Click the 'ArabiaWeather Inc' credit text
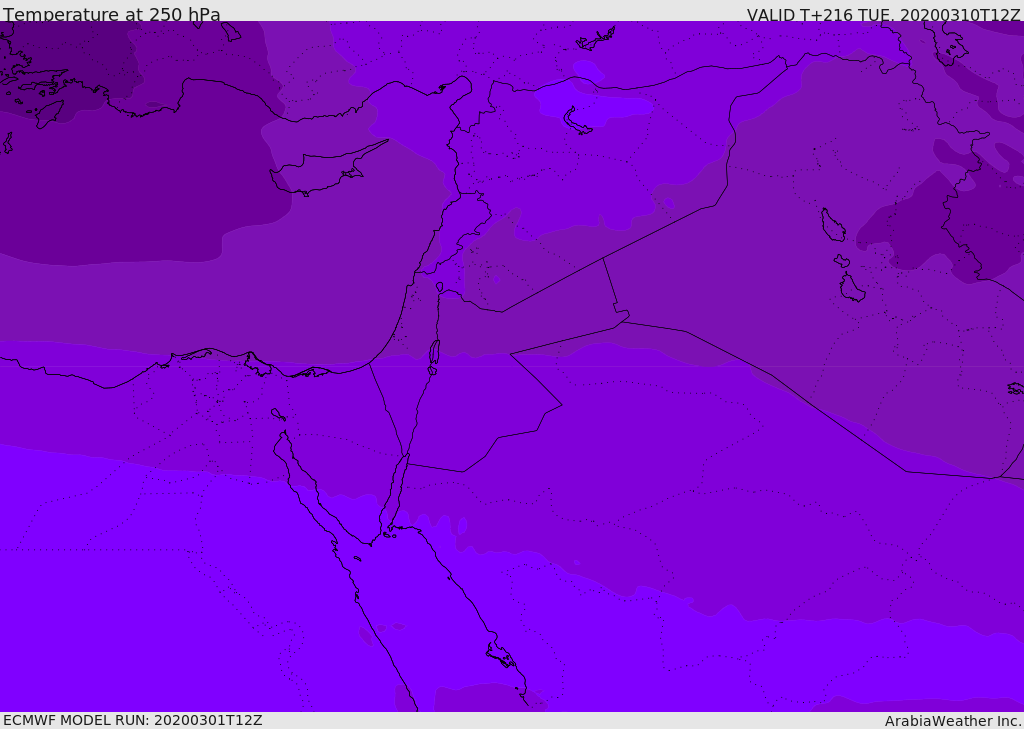The width and height of the screenshot is (1024, 729). [953, 721]
